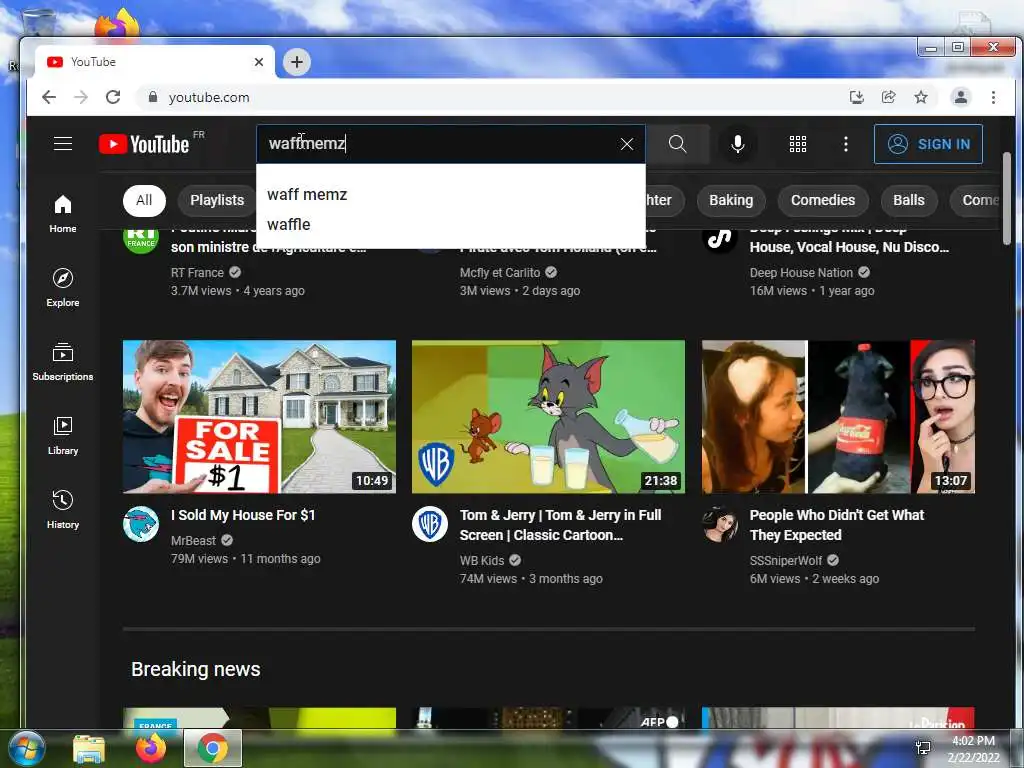Open the Chrome profile avatar

click(x=961, y=97)
